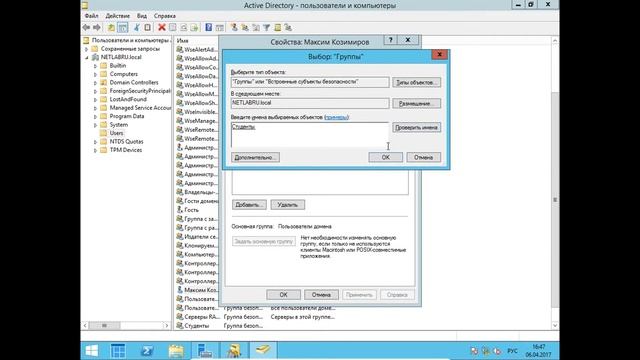Click OK in the Свойства Properties window
Image resolution: width=640 pixels, height=360 pixels.
pos(283,295)
